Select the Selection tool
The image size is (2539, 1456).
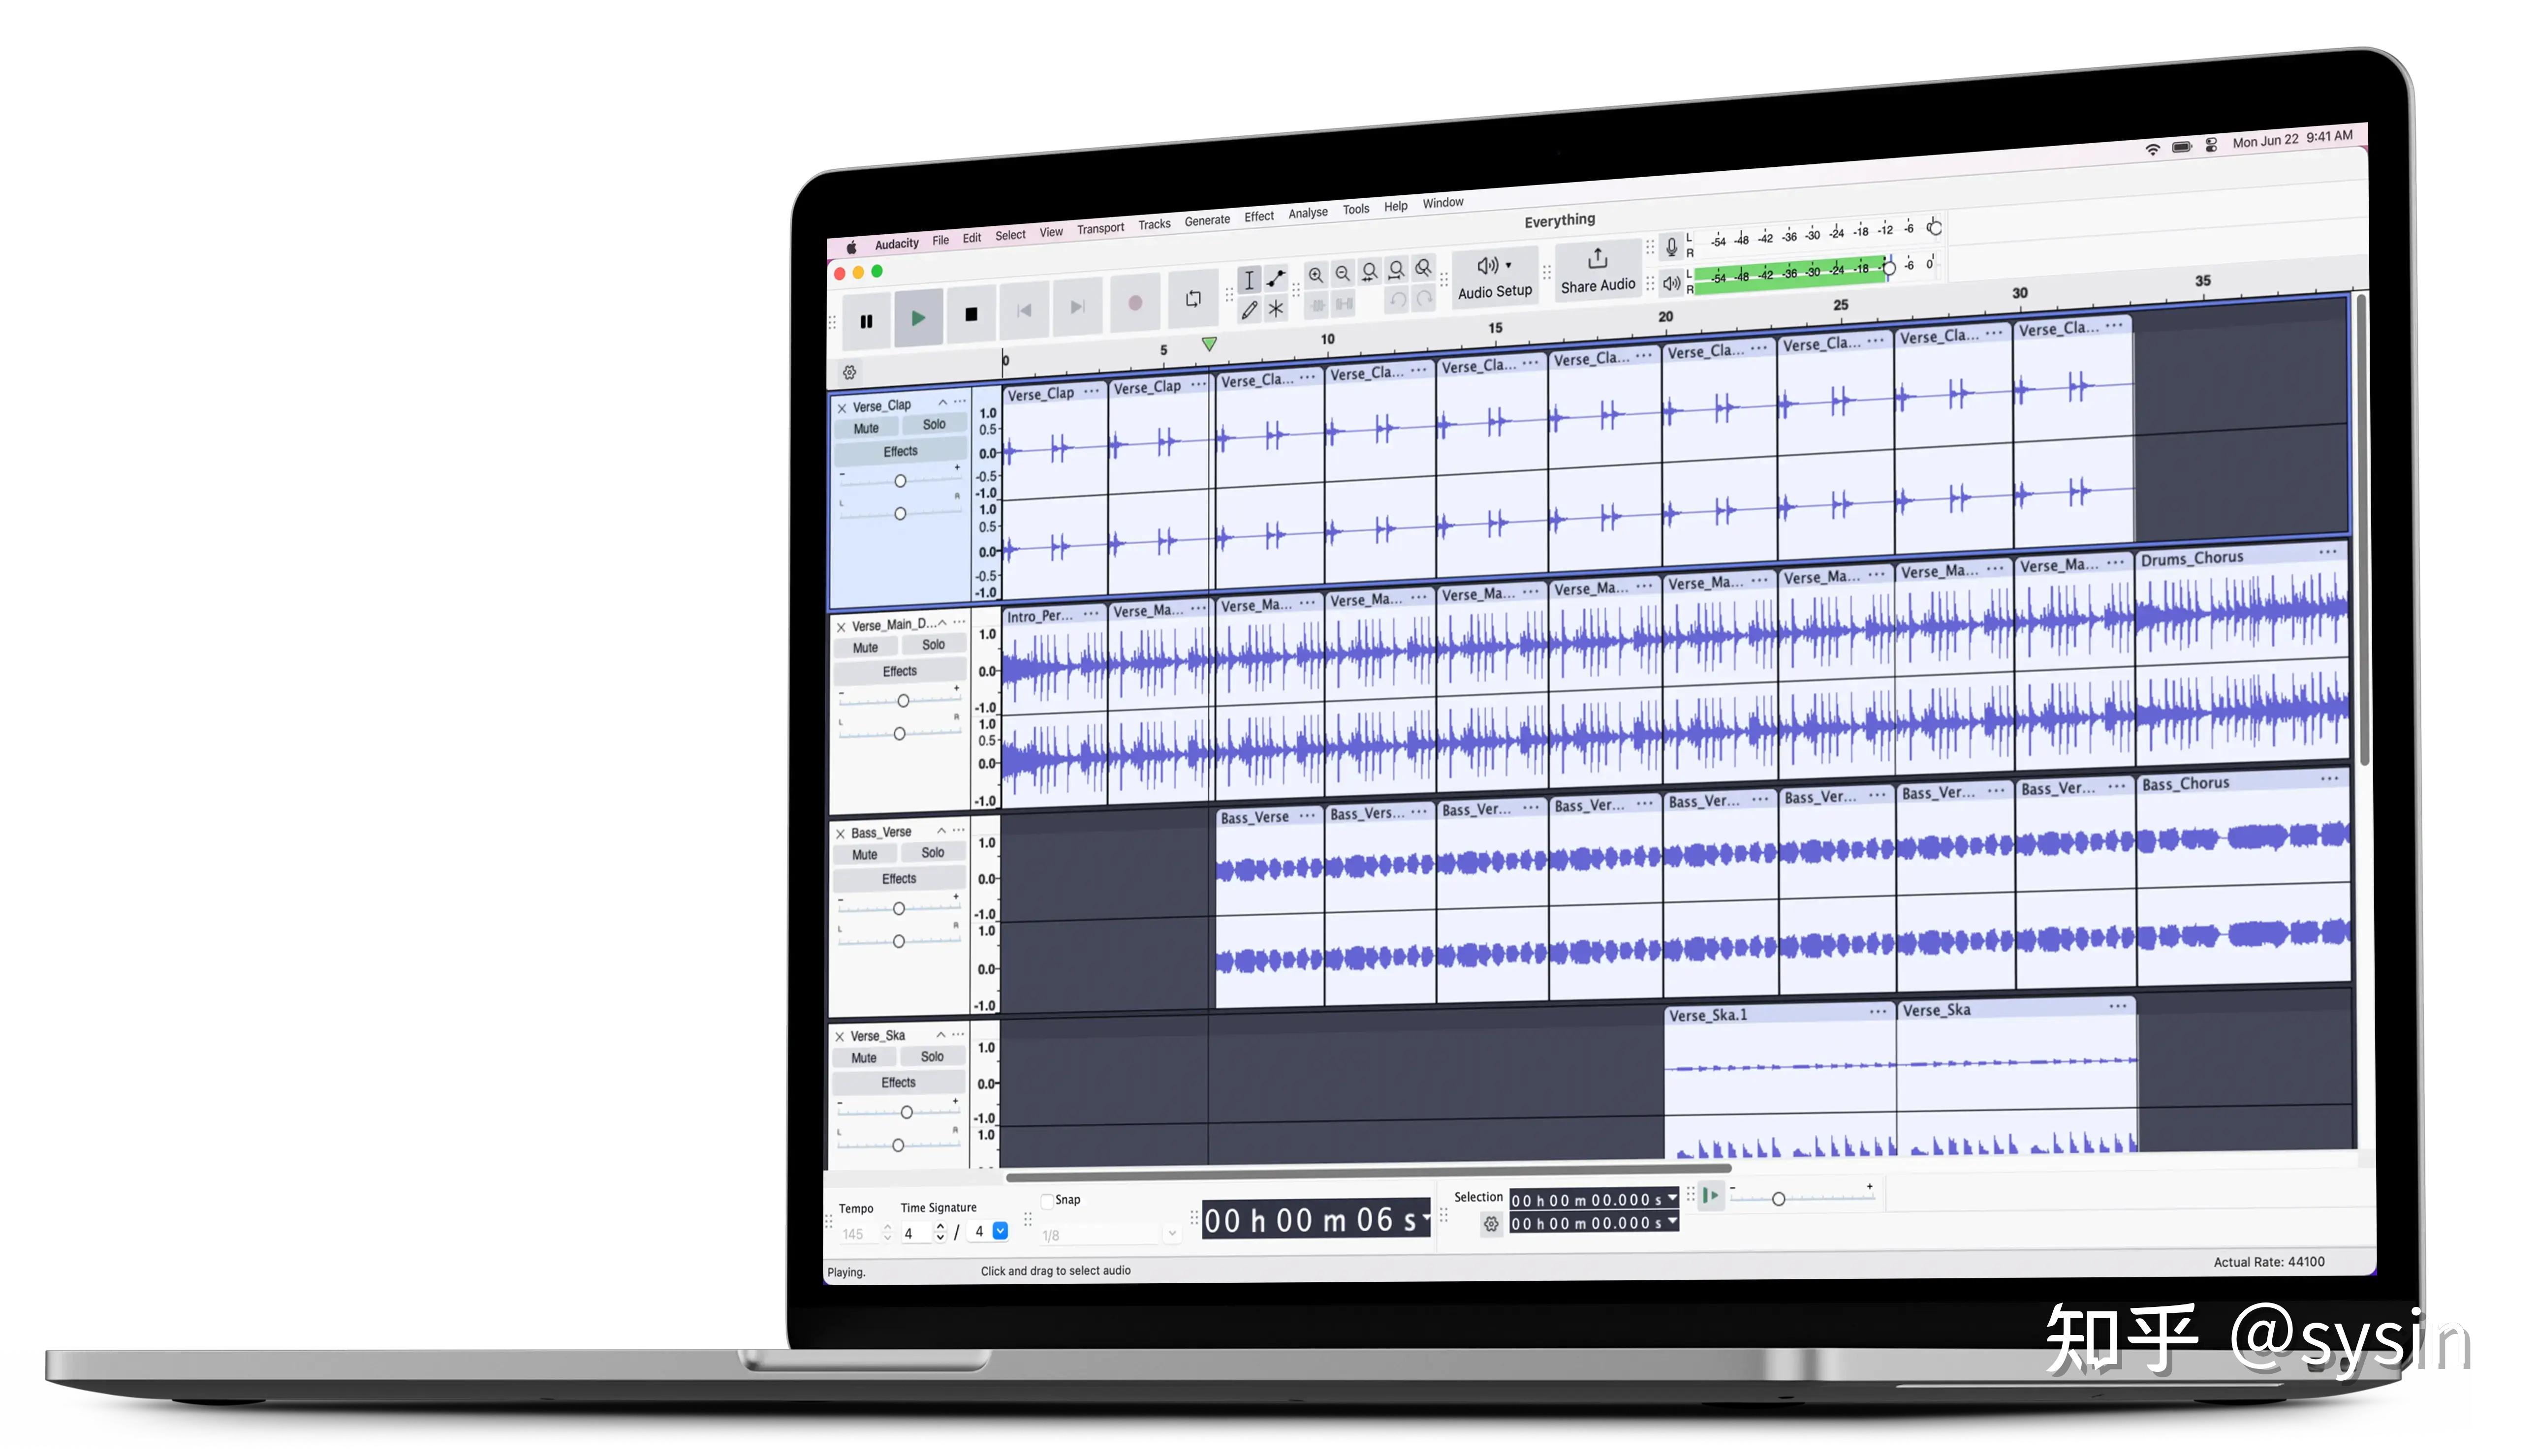point(1250,281)
